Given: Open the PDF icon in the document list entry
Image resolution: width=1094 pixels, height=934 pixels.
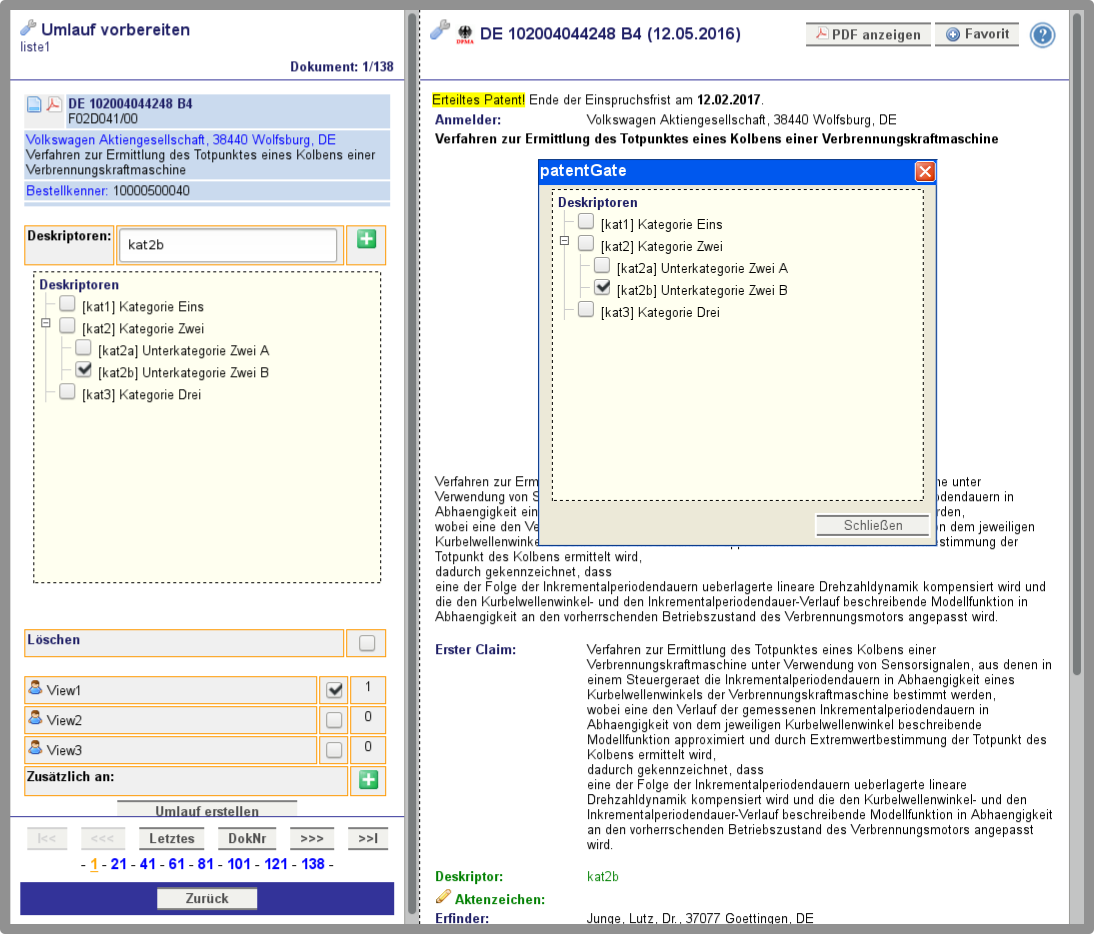Looking at the screenshot, I should tap(54, 105).
